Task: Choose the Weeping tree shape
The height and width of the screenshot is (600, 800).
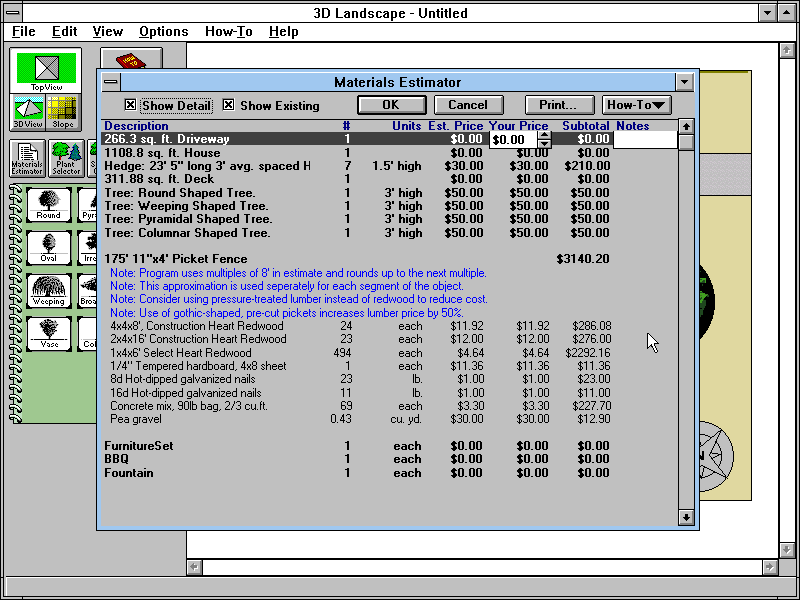Action: click(x=48, y=289)
